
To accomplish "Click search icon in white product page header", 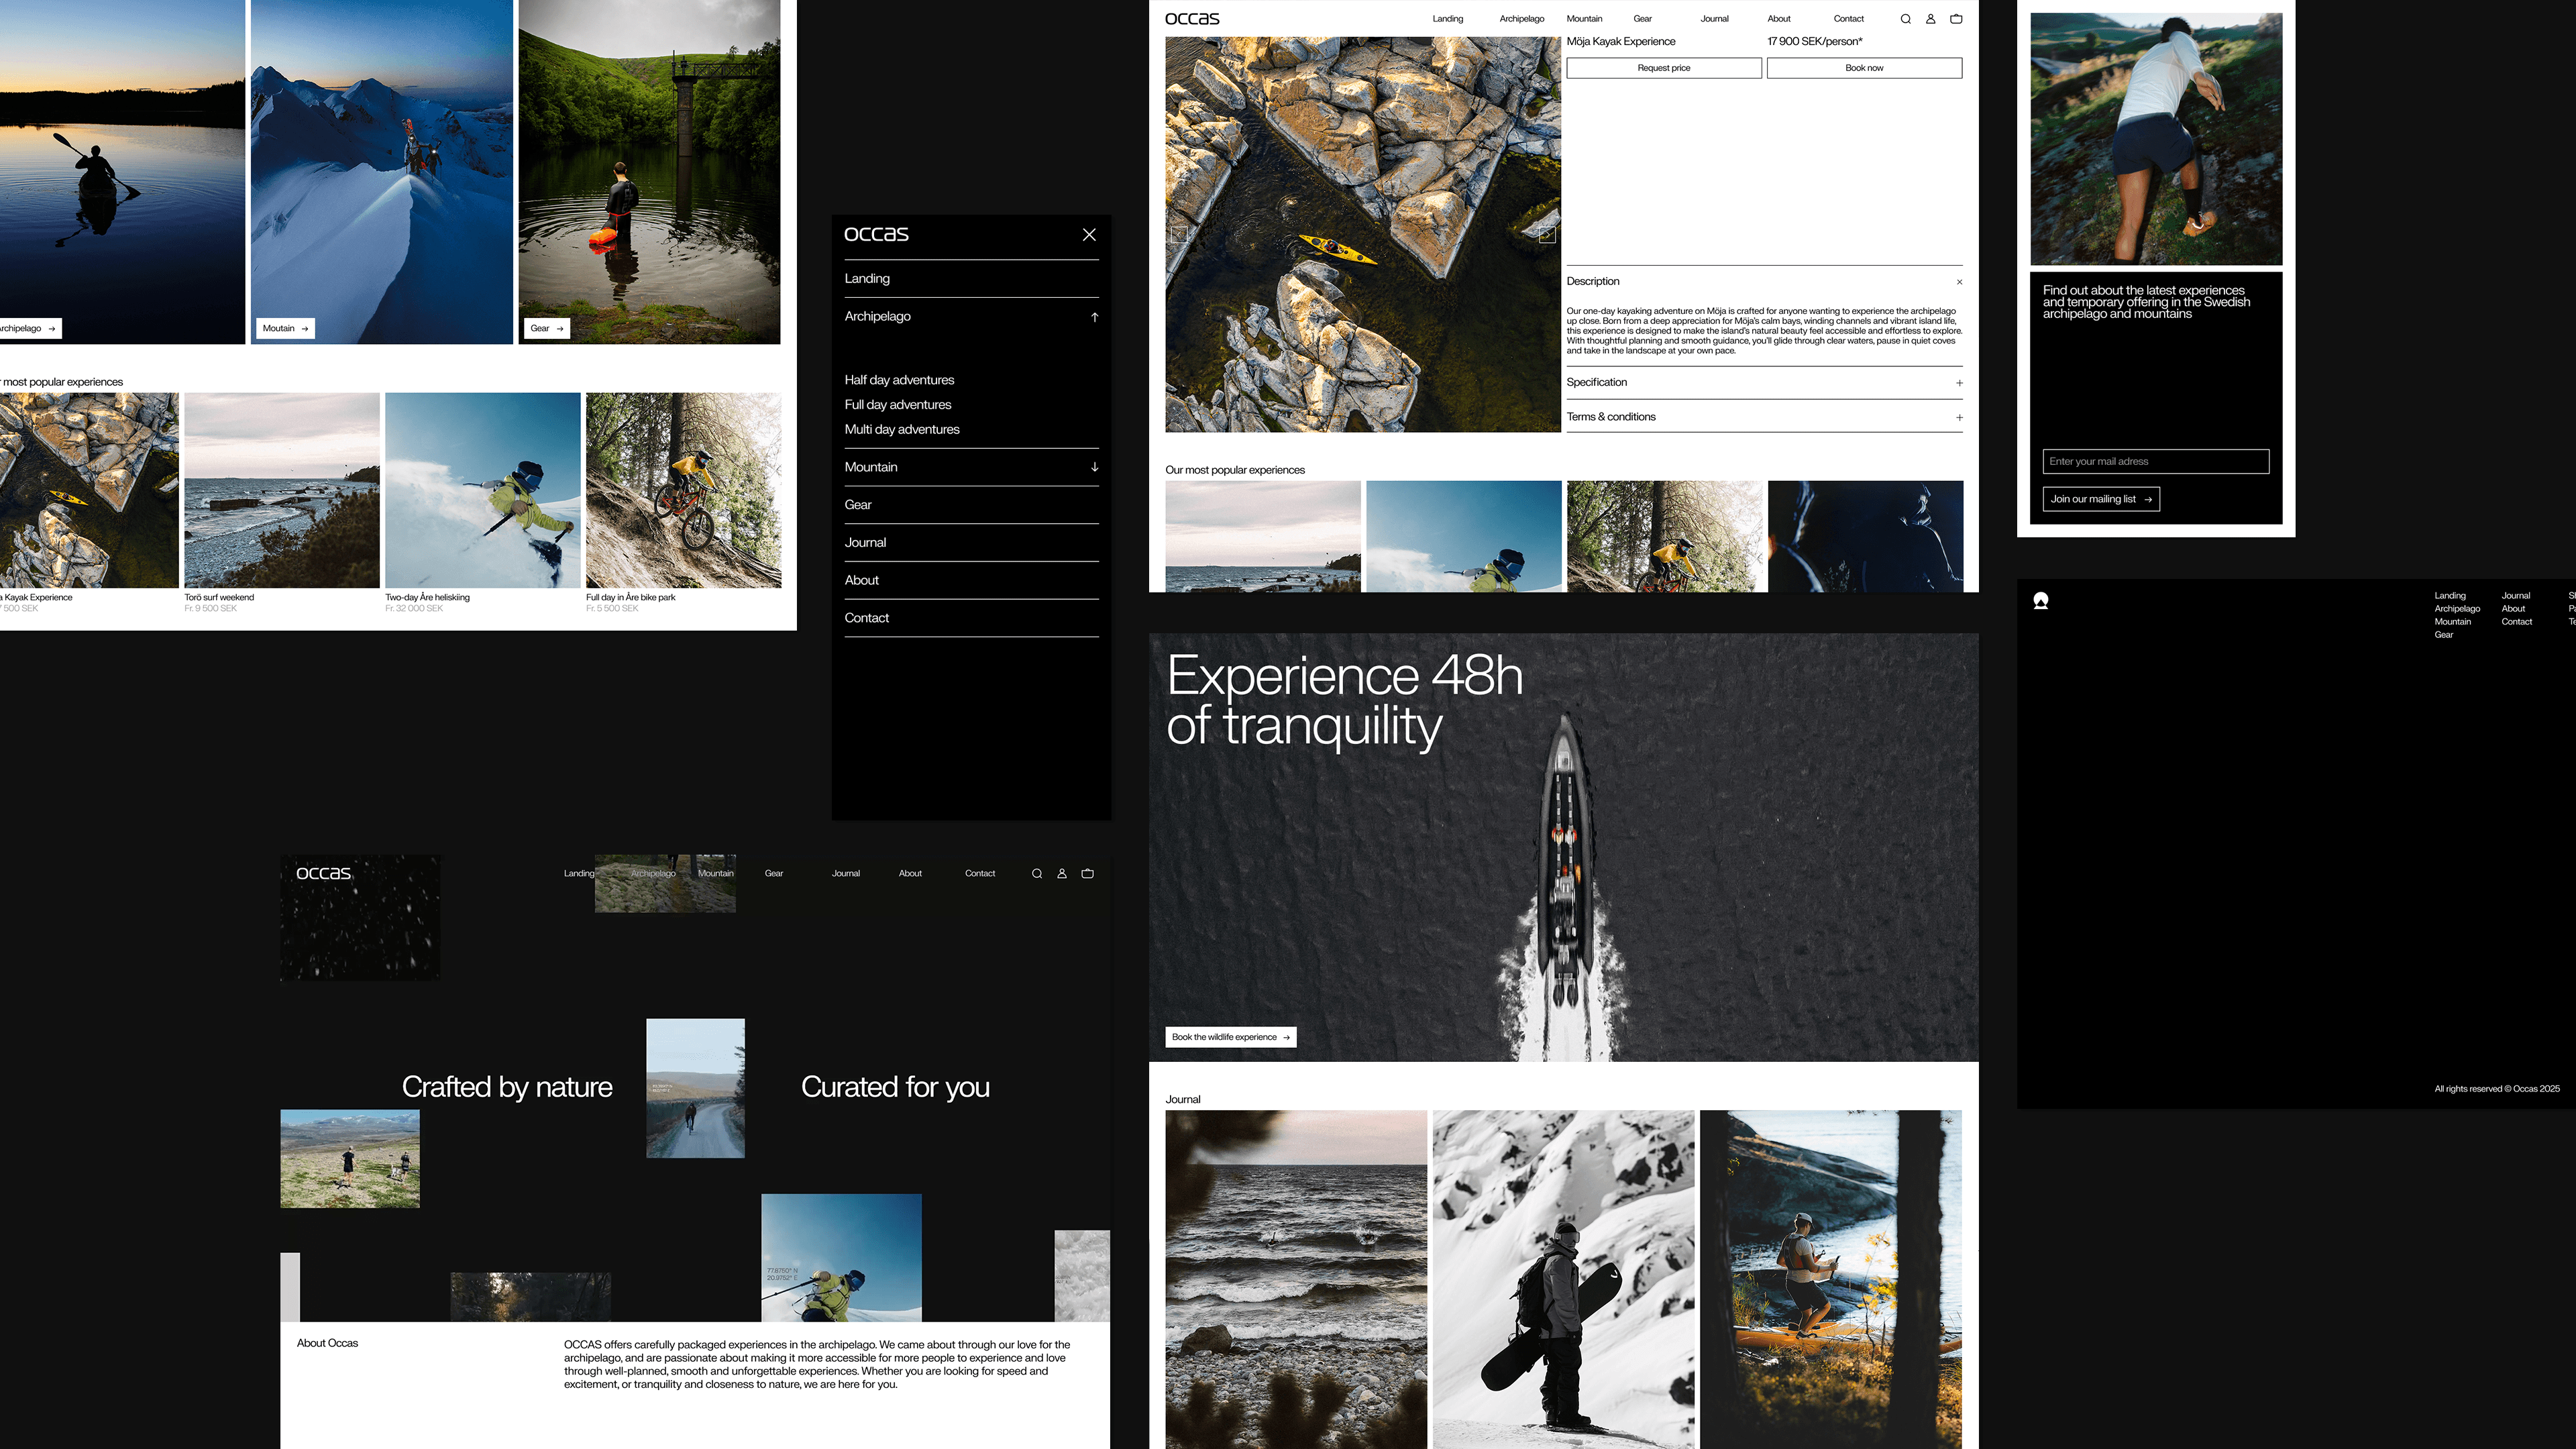I will click(x=1905, y=19).
